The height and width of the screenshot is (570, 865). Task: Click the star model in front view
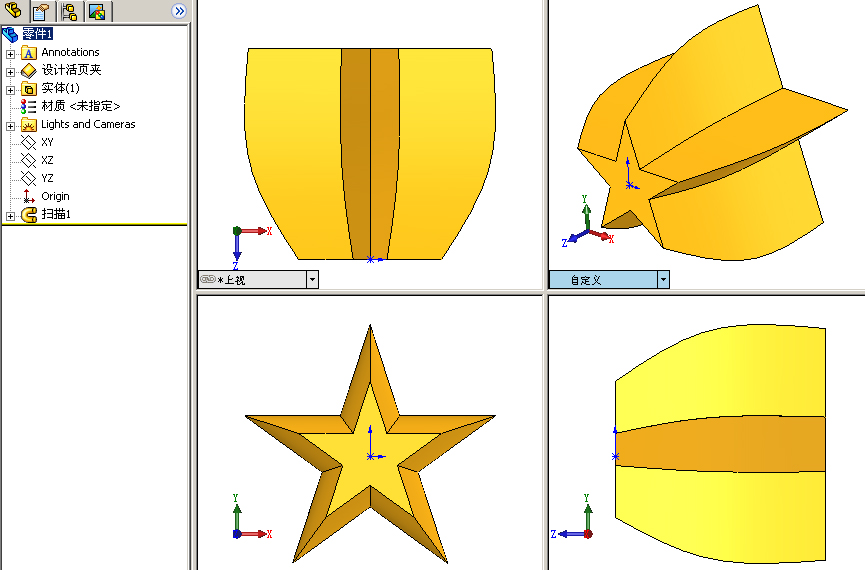click(370, 443)
